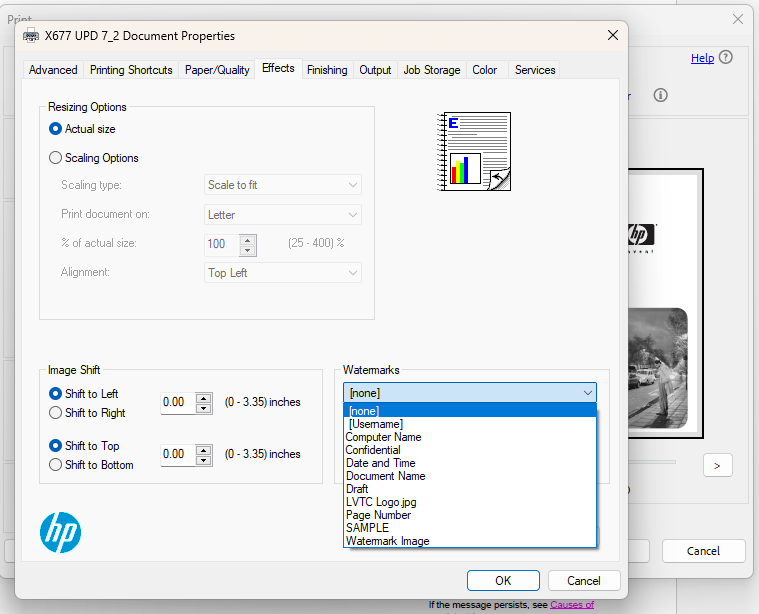Choose the Draft watermark
This screenshot has width=759, height=614.
(470, 489)
